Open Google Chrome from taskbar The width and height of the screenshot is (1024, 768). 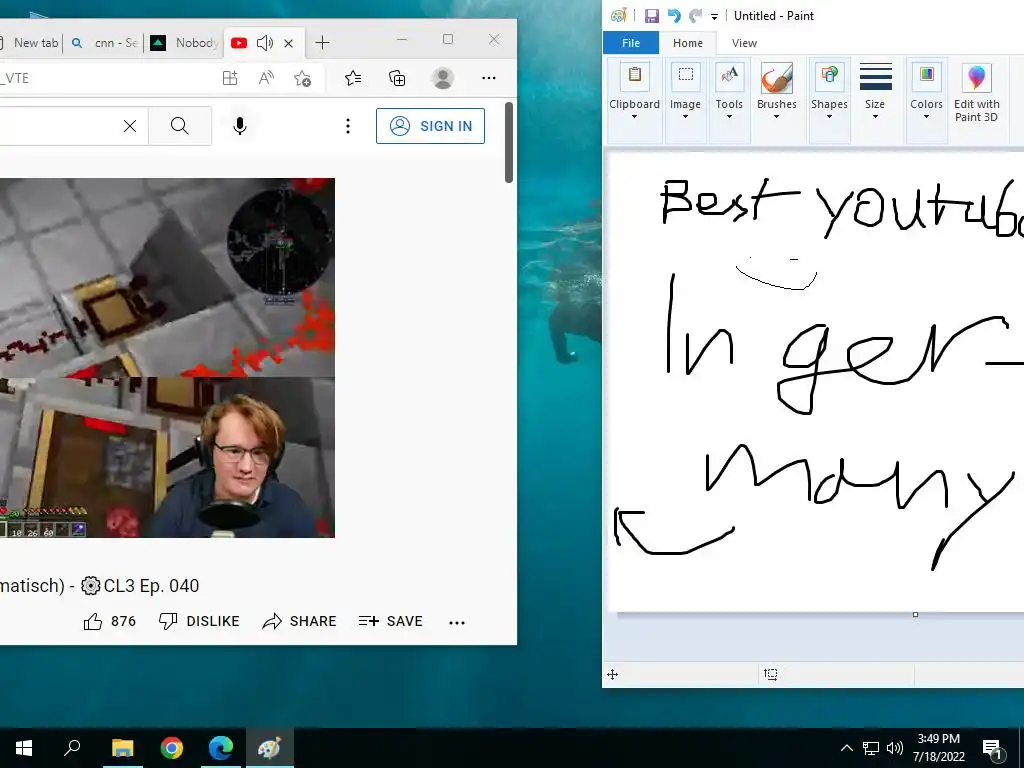tap(172, 748)
